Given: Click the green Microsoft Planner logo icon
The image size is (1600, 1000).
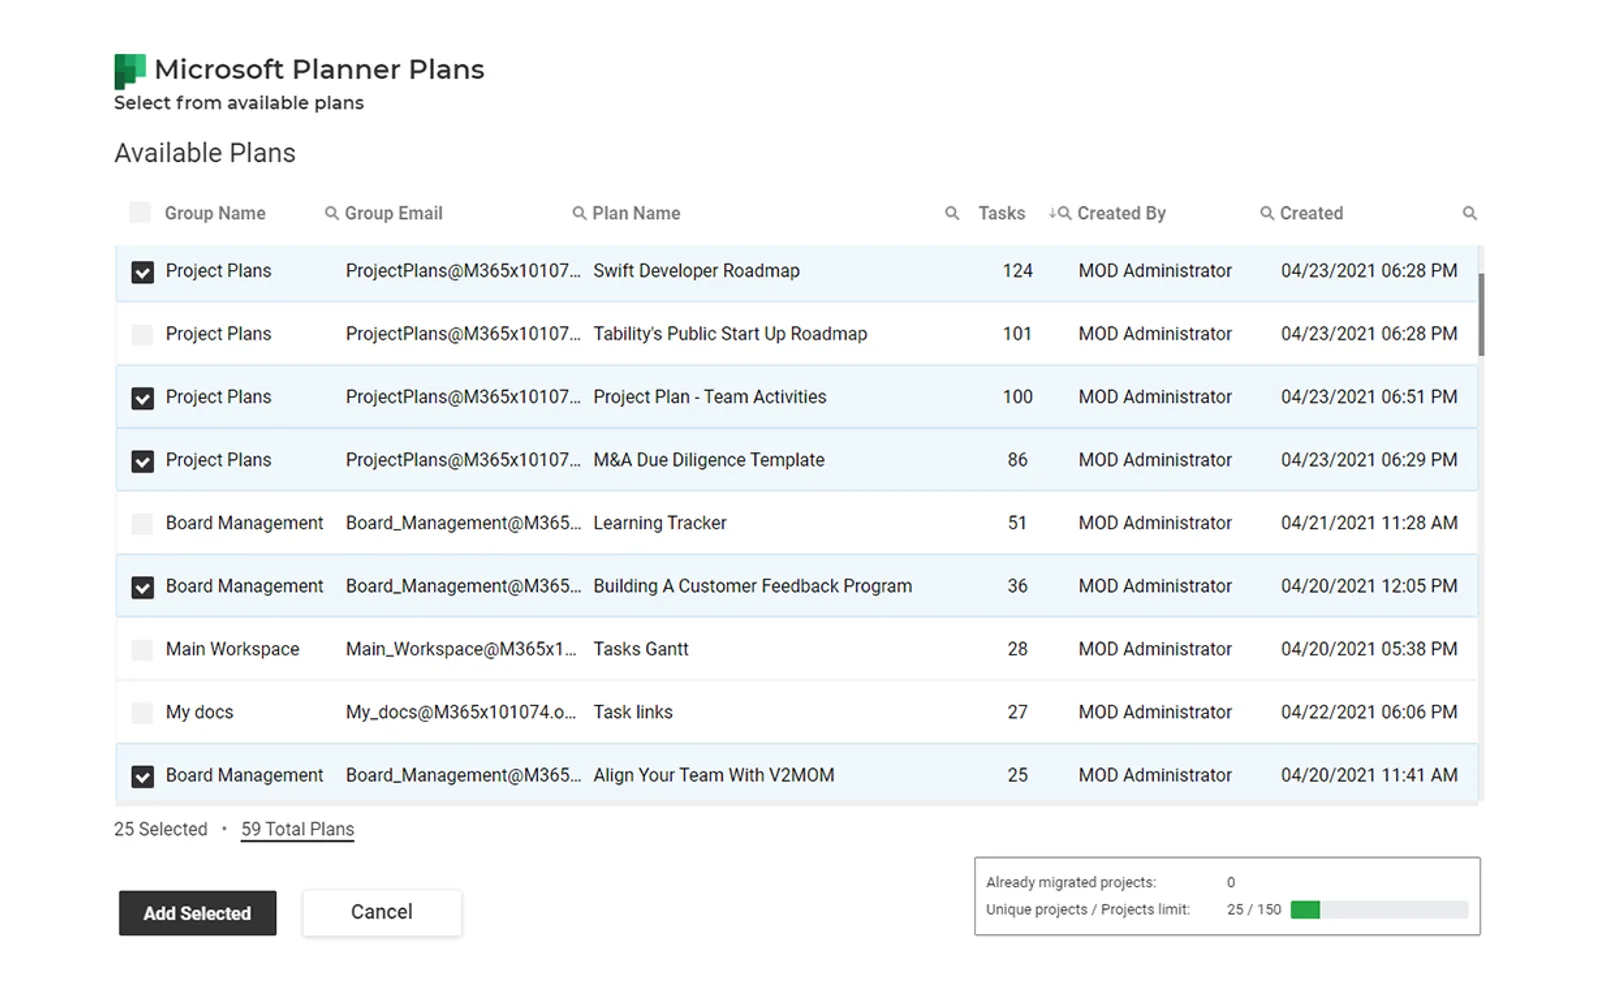Looking at the screenshot, I should pyautogui.click(x=130, y=71).
